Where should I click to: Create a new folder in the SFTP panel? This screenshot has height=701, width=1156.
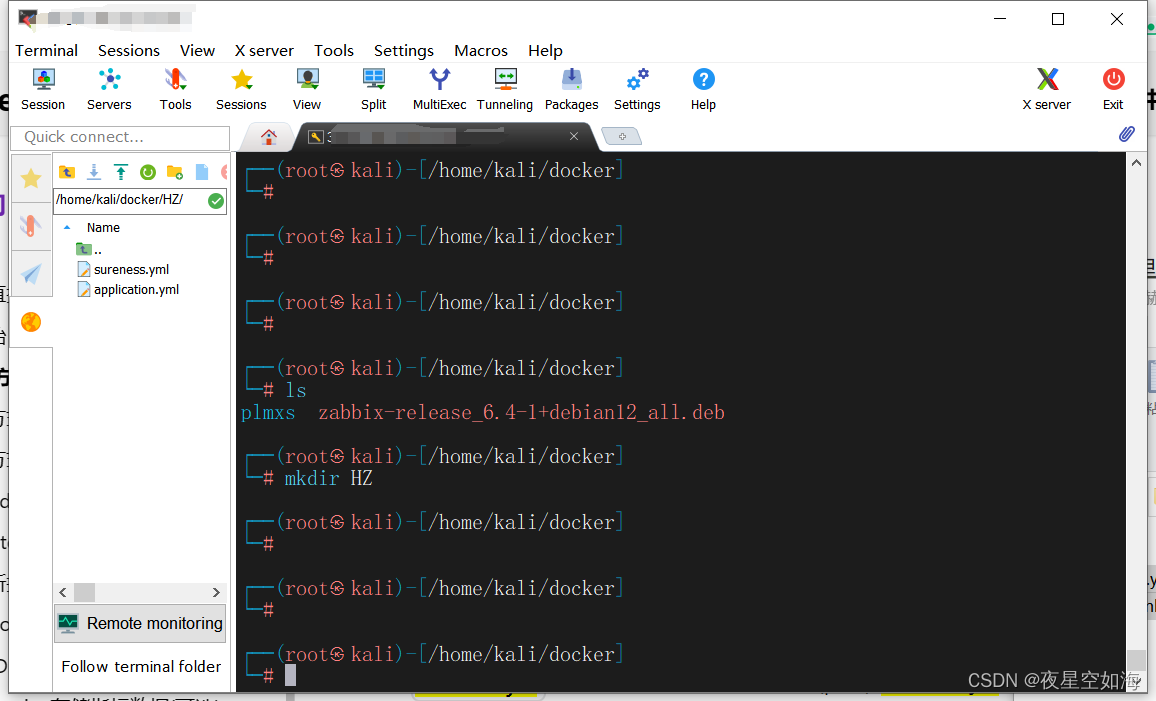click(x=175, y=172)
